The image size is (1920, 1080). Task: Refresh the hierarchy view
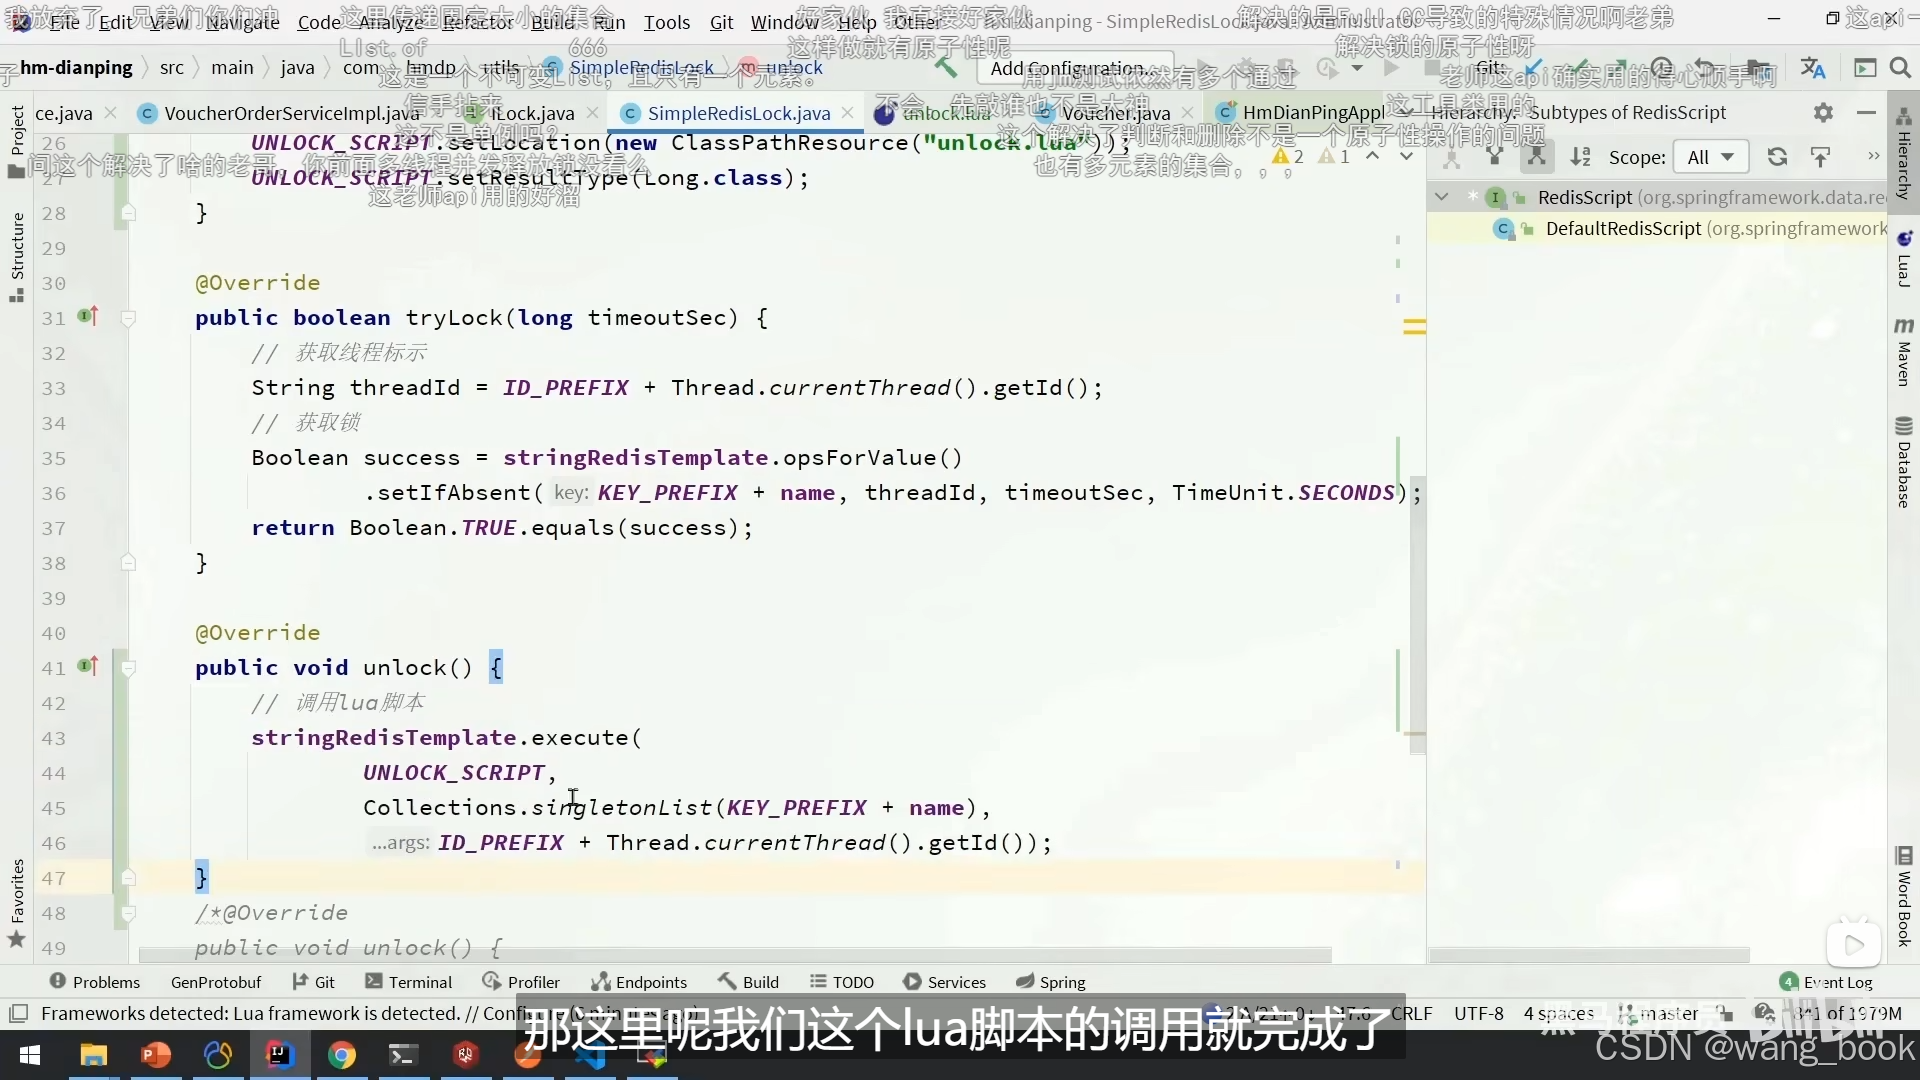(x=1777, y=157)
